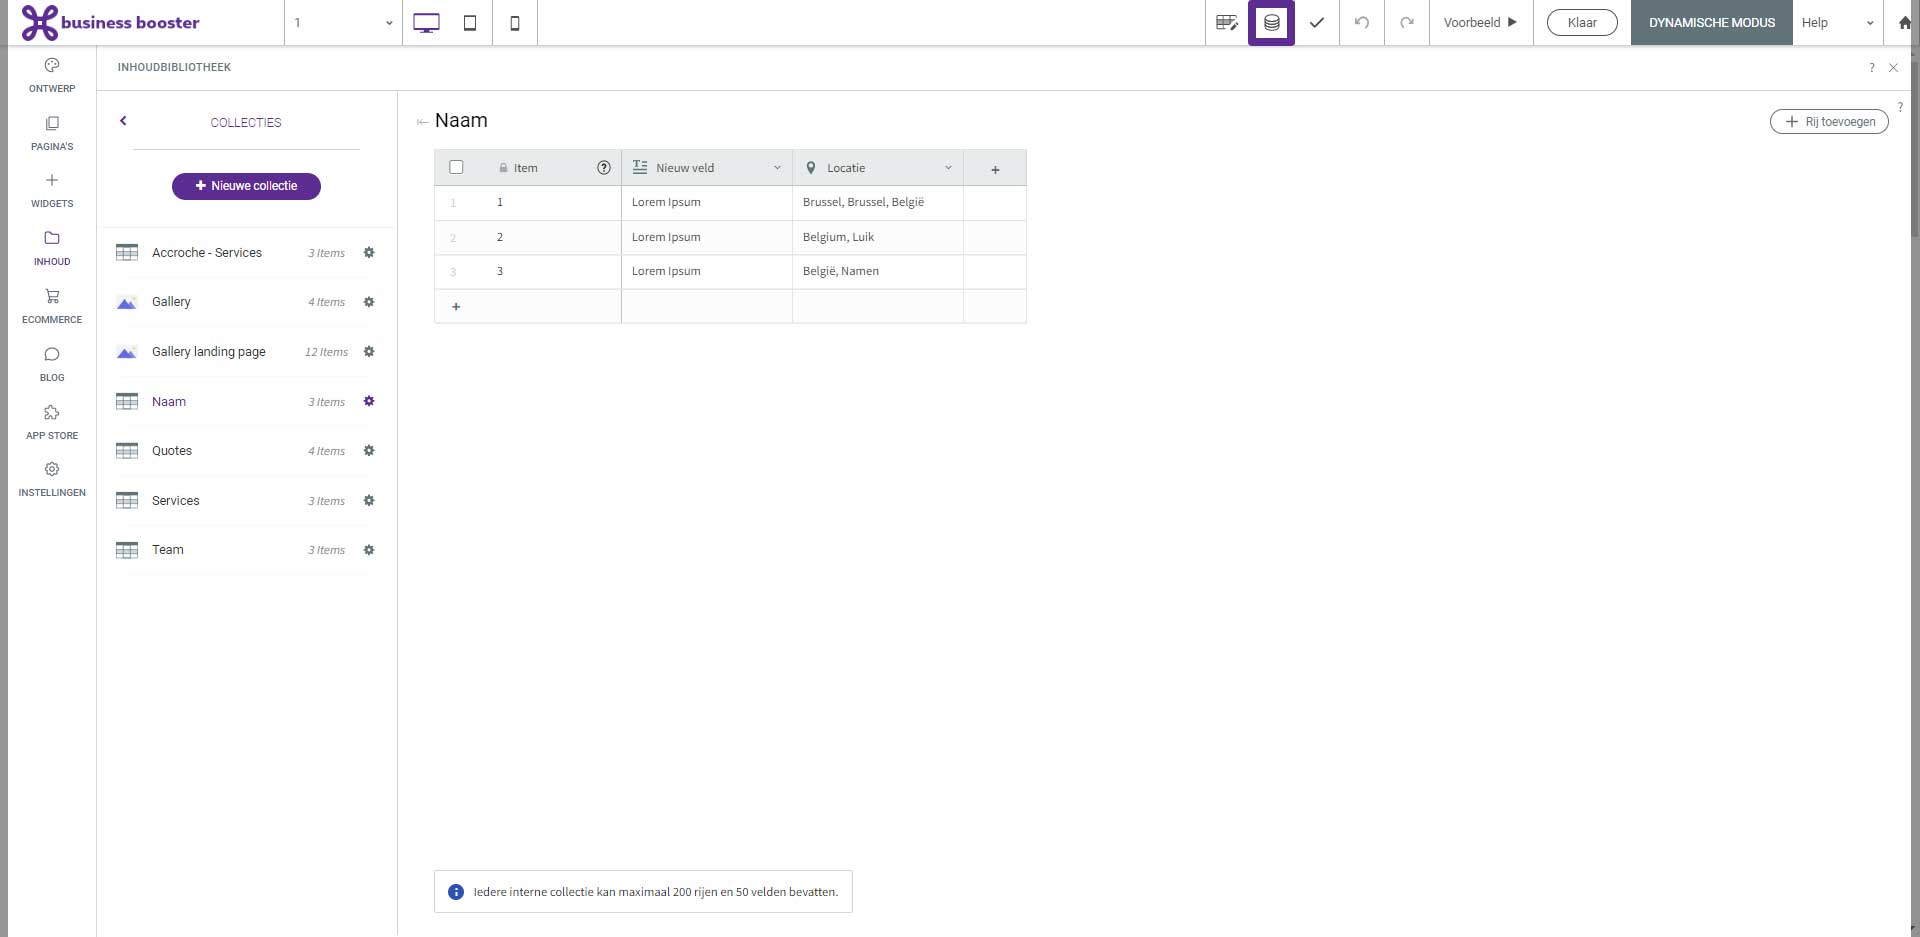The image size is (1920, 937).
Task: Open the content library database icon
Action: [1271, 23]
